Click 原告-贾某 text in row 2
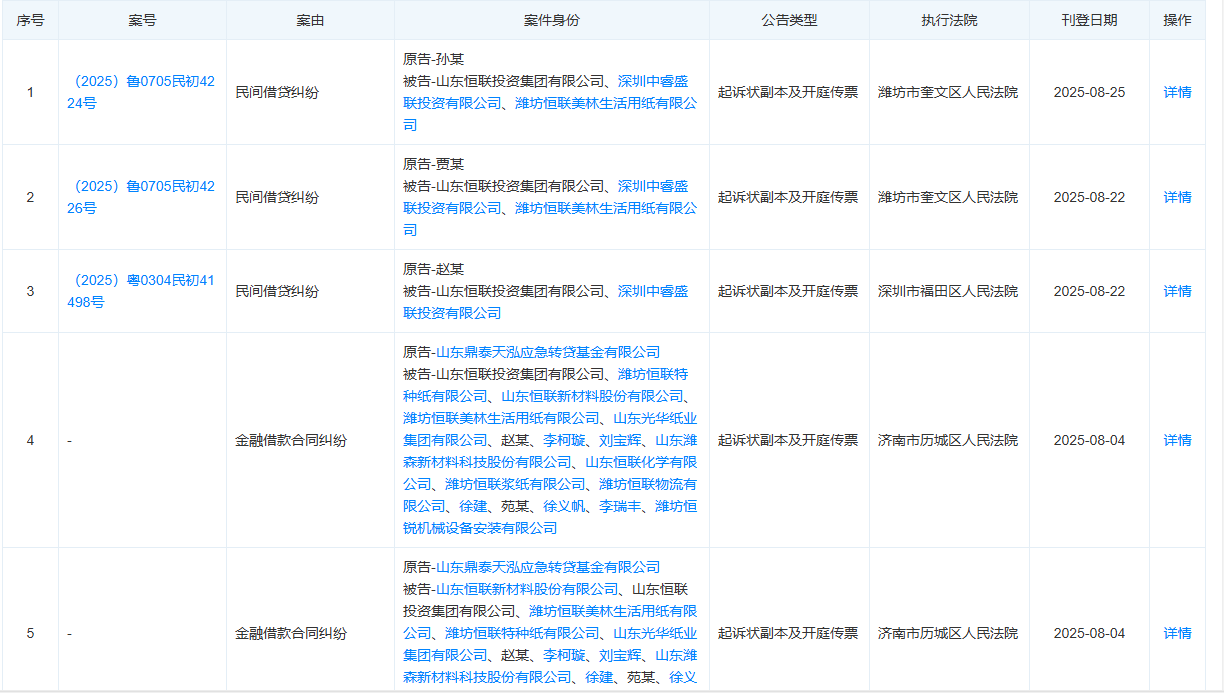Viewport: 1224px width, 693px height. coord(434,164)
